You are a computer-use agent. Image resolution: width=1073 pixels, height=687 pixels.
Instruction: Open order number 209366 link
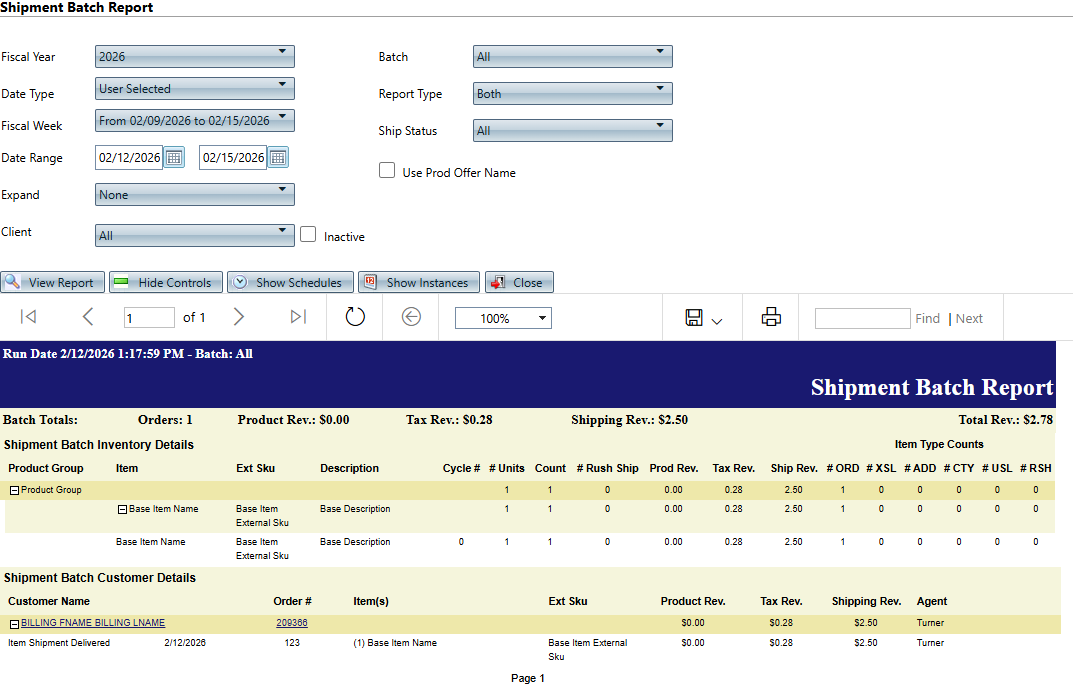coord(292,623)
